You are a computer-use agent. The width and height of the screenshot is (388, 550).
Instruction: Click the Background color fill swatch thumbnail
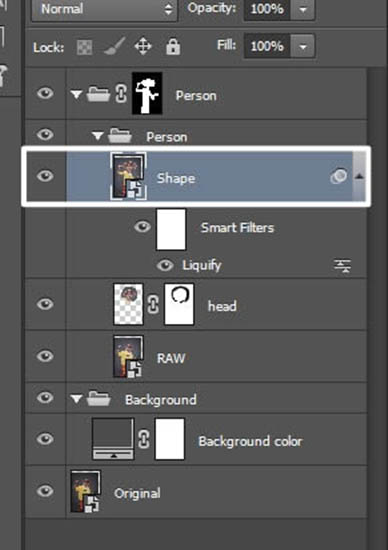pyautogui.click(x=113, y=439)
